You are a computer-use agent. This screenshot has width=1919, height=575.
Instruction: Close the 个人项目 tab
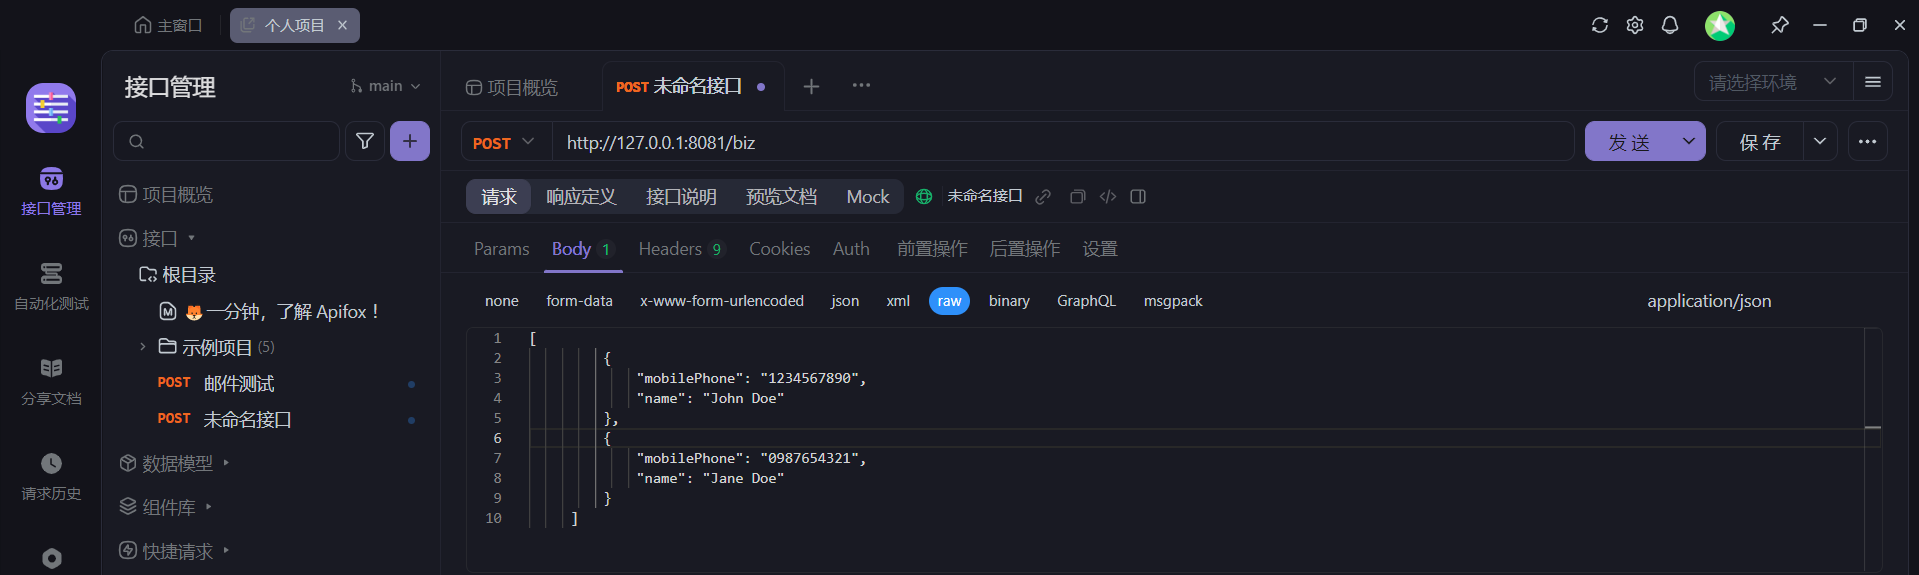(342, 25)
